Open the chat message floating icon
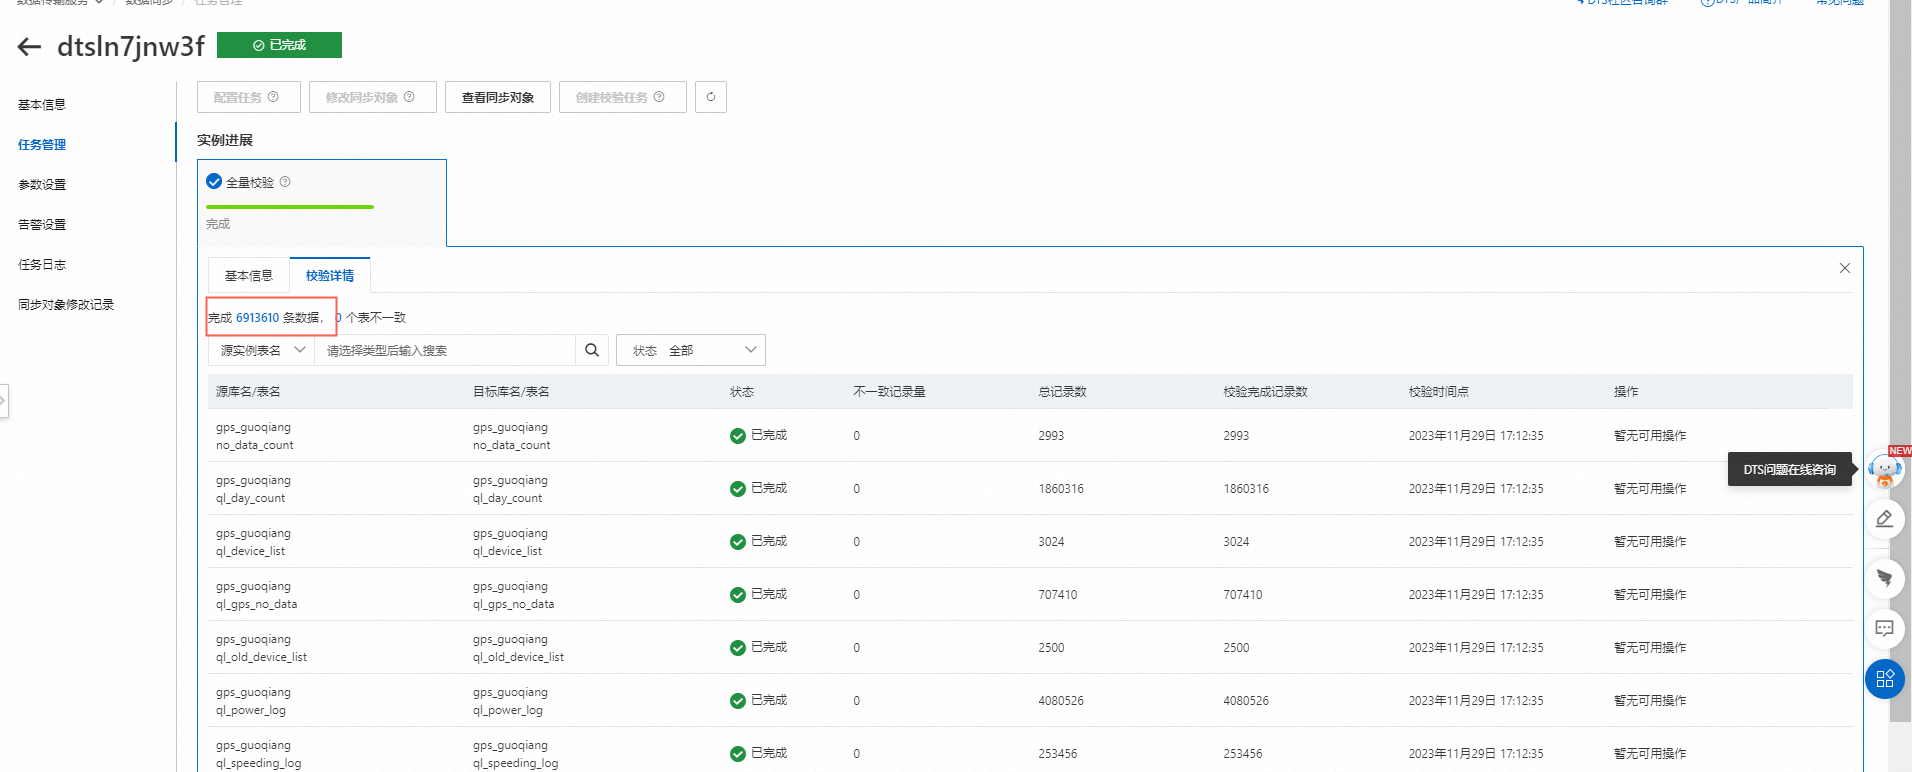 pyautogui.click(x=1885, y=628)
